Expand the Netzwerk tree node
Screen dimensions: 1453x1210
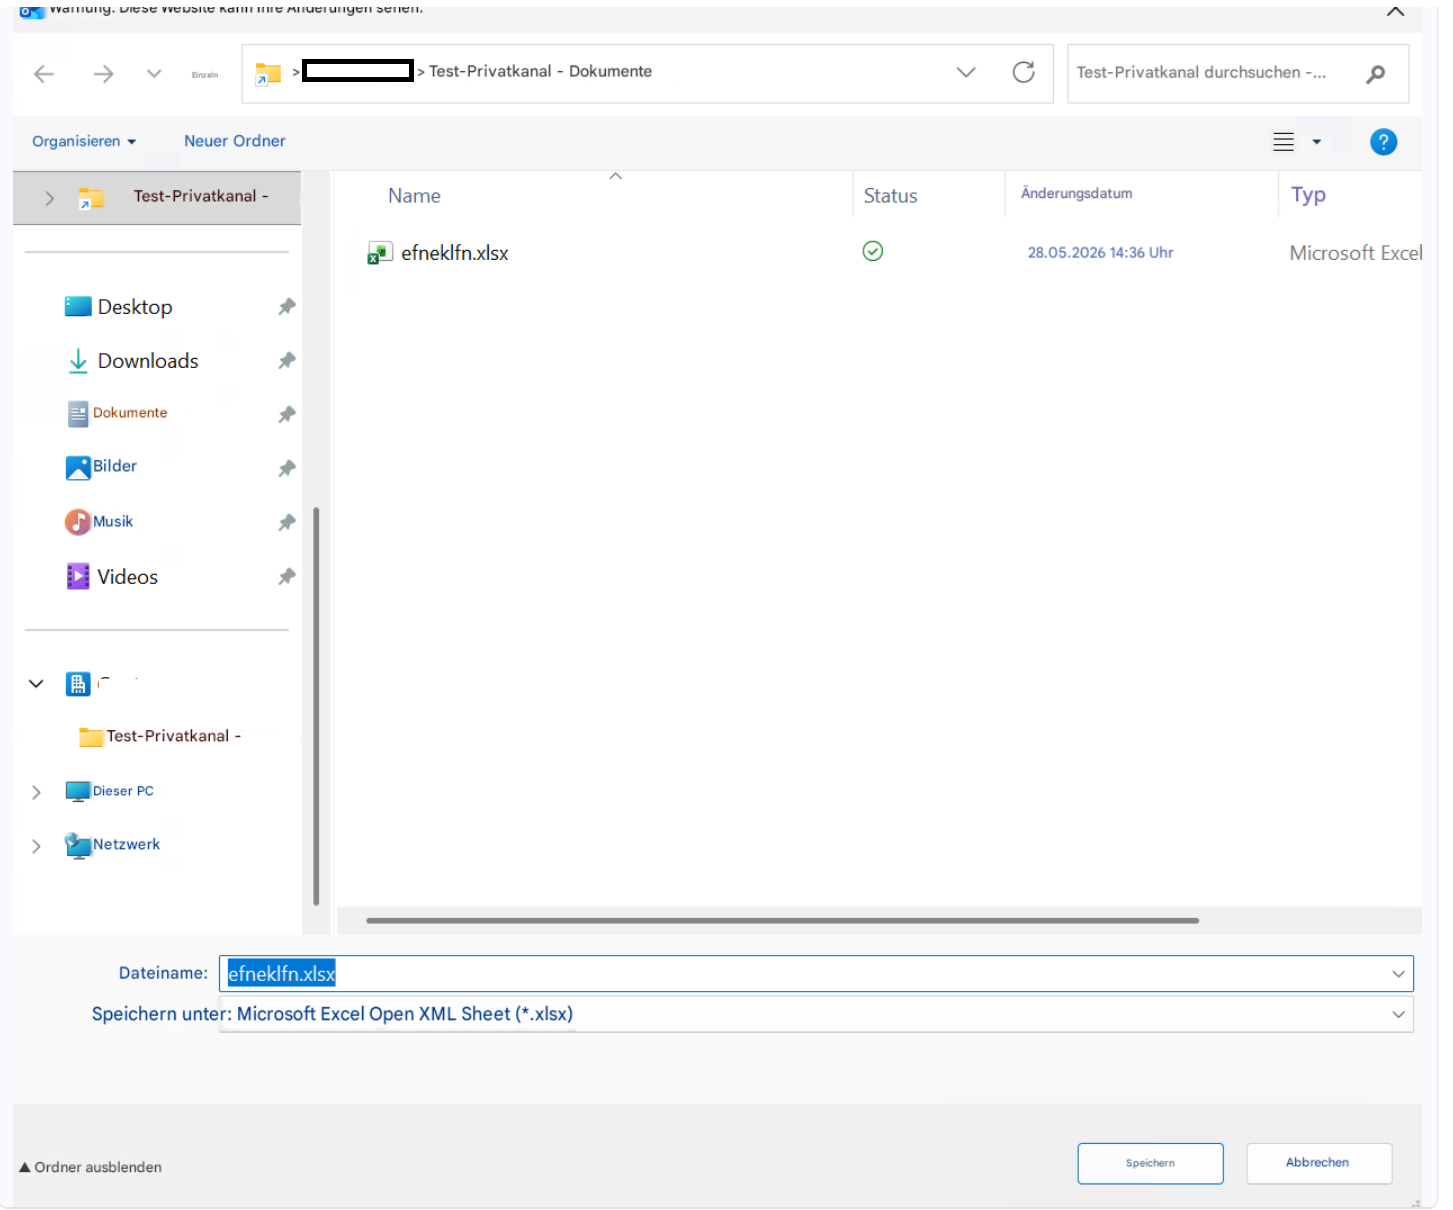pos(36,846)
